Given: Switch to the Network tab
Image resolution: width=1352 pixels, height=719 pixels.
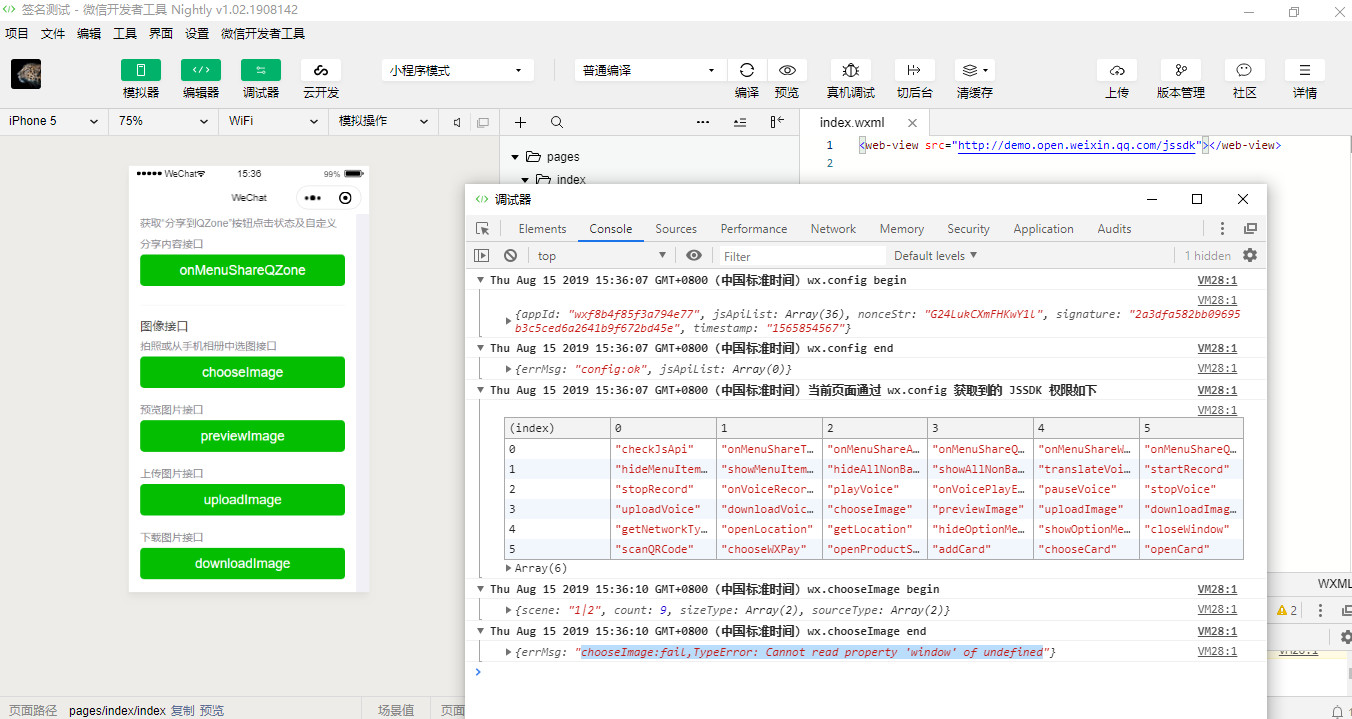Looking at the screenshot, I should 833,229.
